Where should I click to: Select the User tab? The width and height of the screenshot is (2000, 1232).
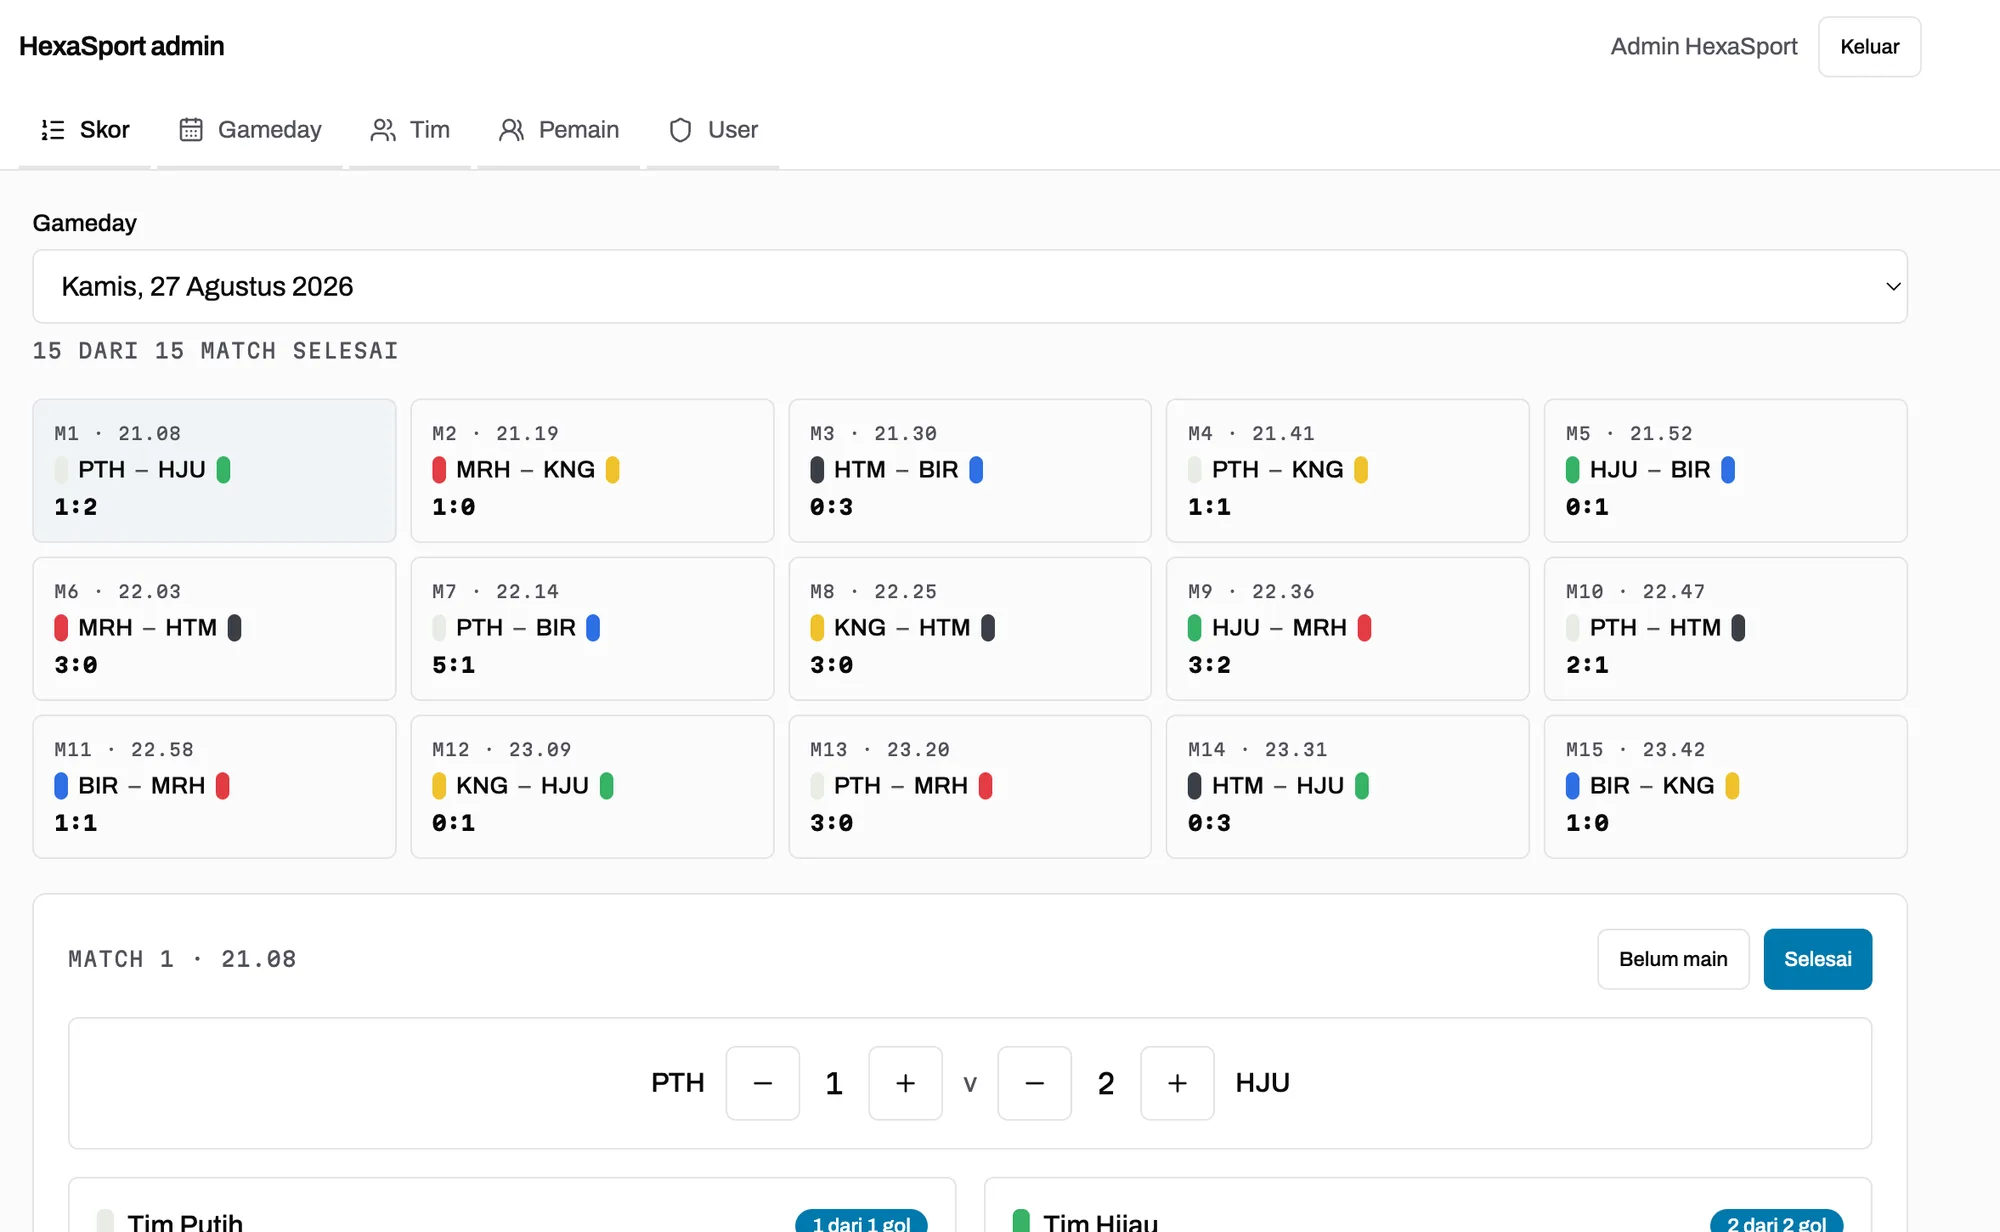pos(713,130)
